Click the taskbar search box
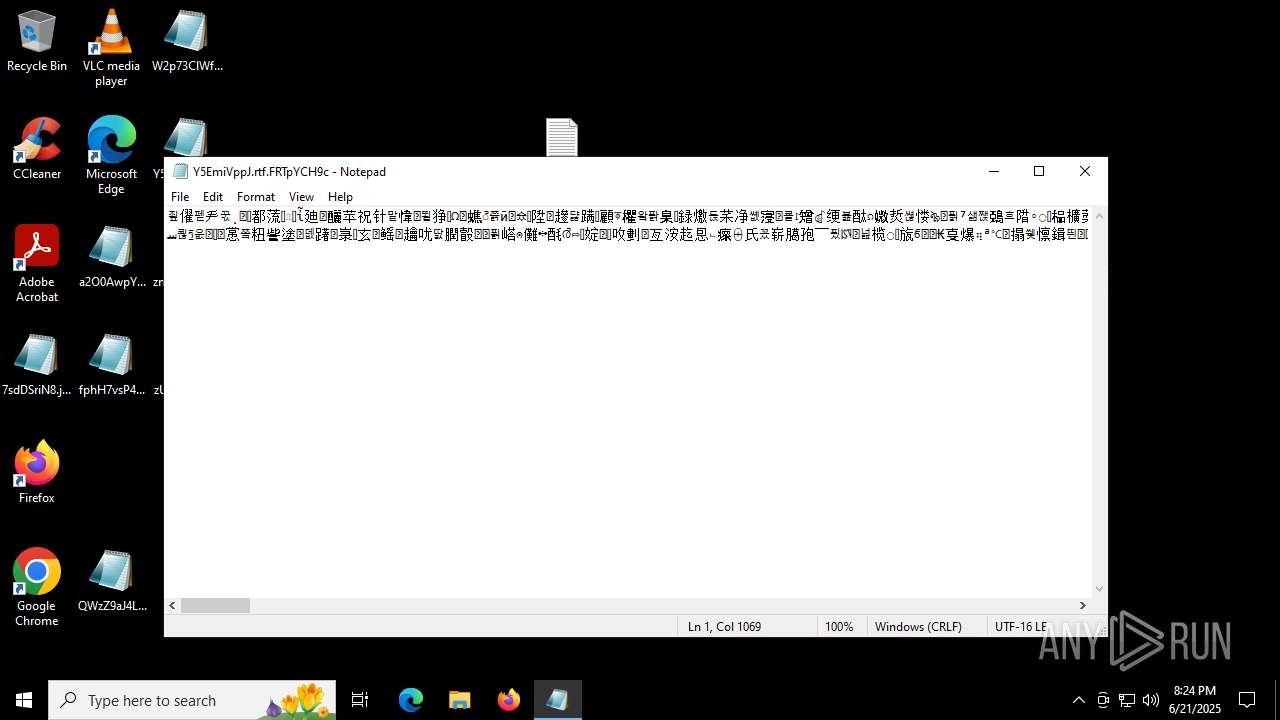This screenshot has height=720, width=1280. click(x=192, y=700)
